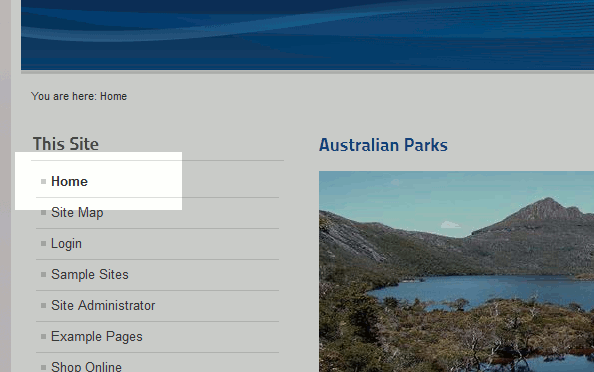This screenshot has height=372, width=594.
Task: Click the Australian Parks article heading
Action: [x=383, y=145]
